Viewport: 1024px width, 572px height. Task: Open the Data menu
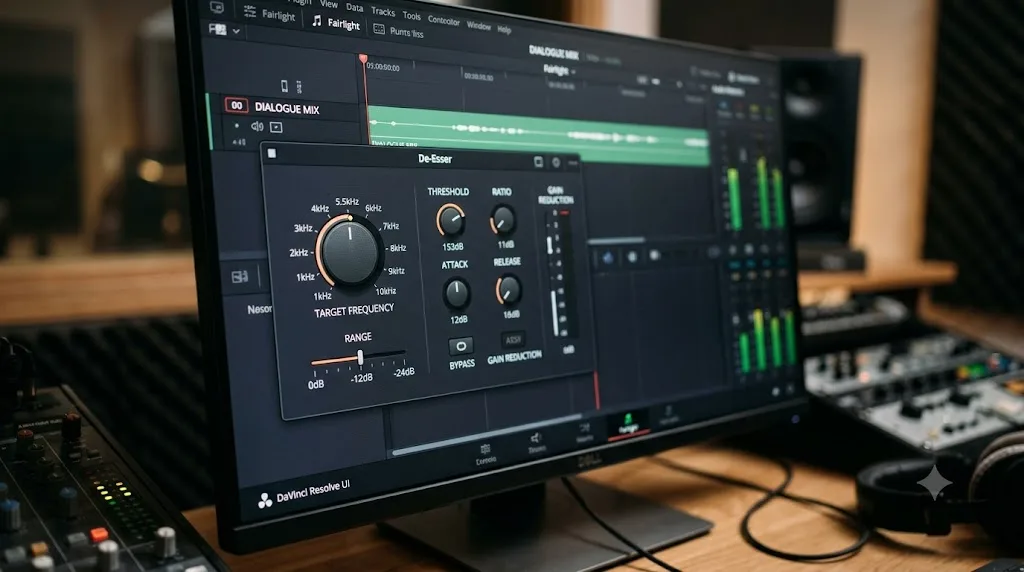[x=355, y=7]
